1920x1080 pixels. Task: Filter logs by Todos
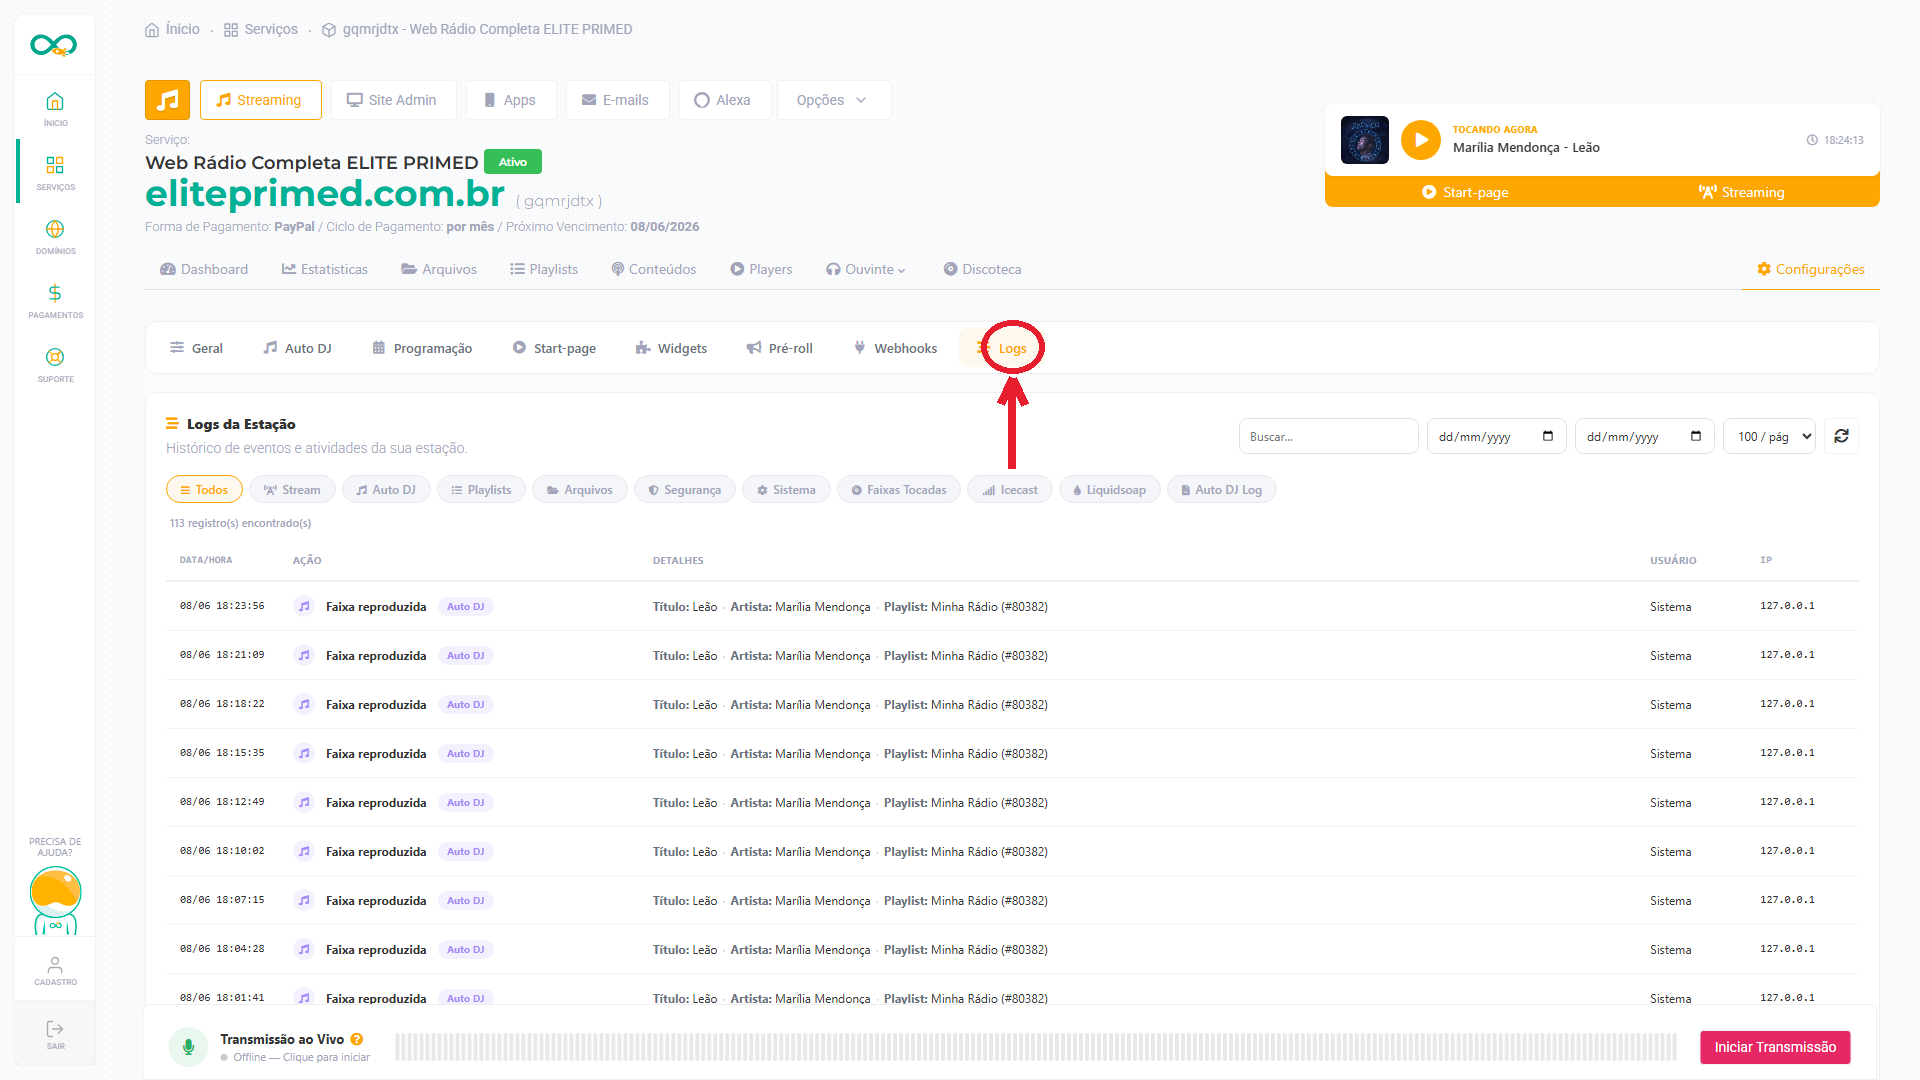click(204, 490)
